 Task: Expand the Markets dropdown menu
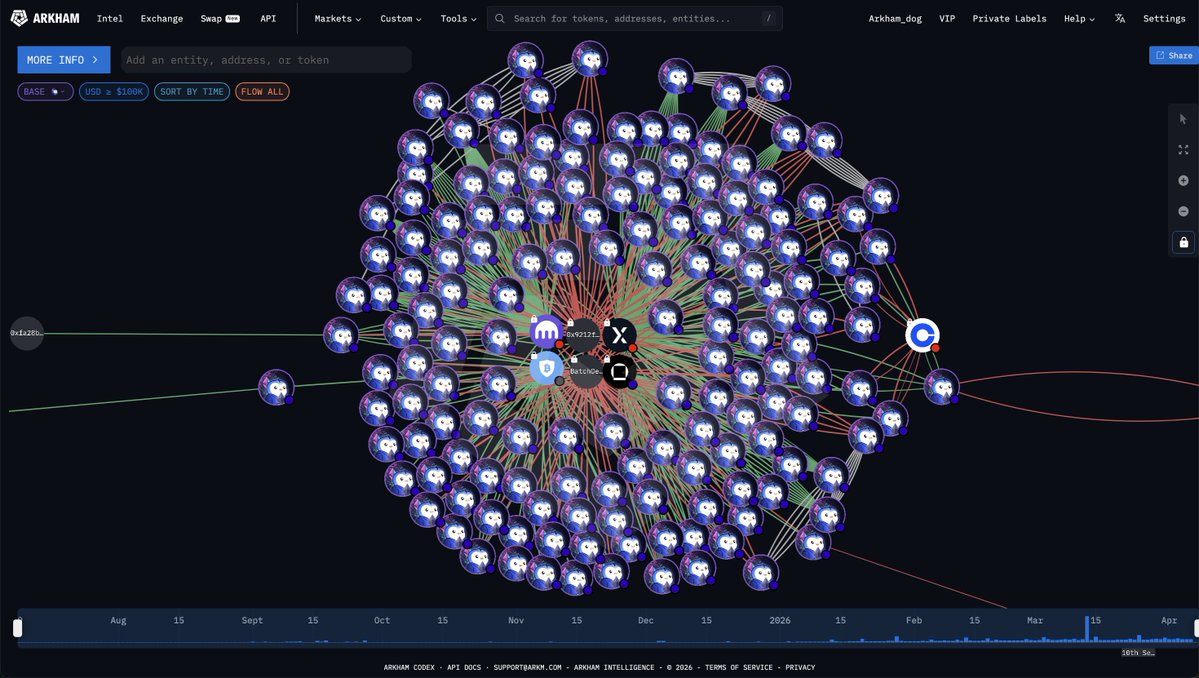337,18
